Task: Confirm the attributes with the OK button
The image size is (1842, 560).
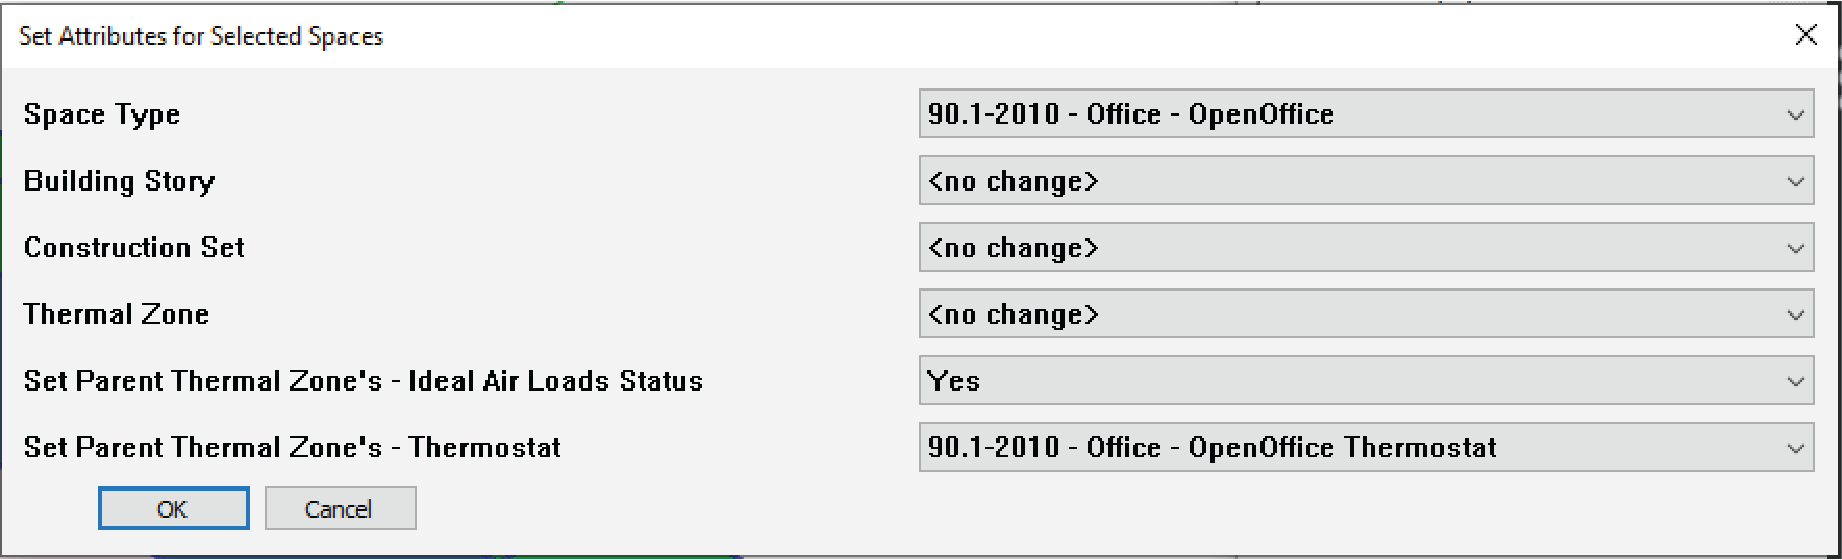Action: coord(173,509)
